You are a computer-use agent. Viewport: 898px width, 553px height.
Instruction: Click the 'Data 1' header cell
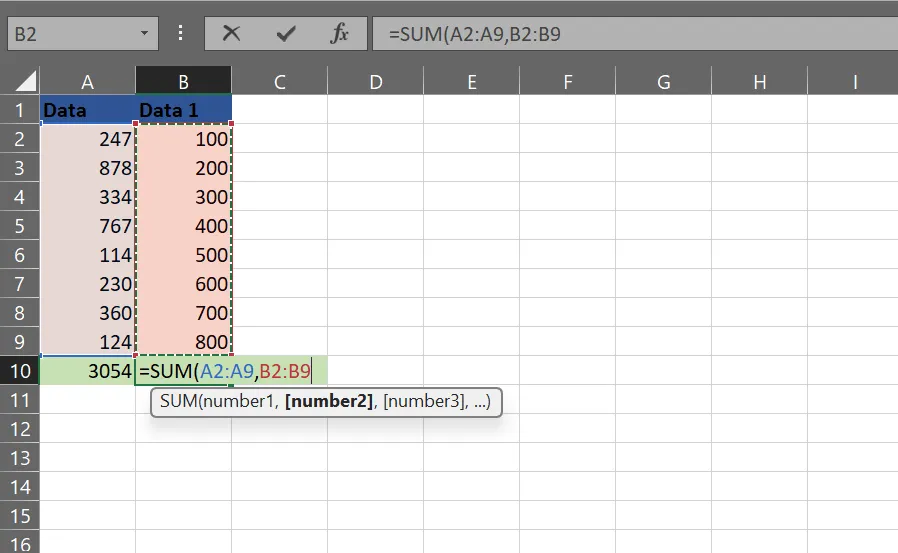(183, 109)
